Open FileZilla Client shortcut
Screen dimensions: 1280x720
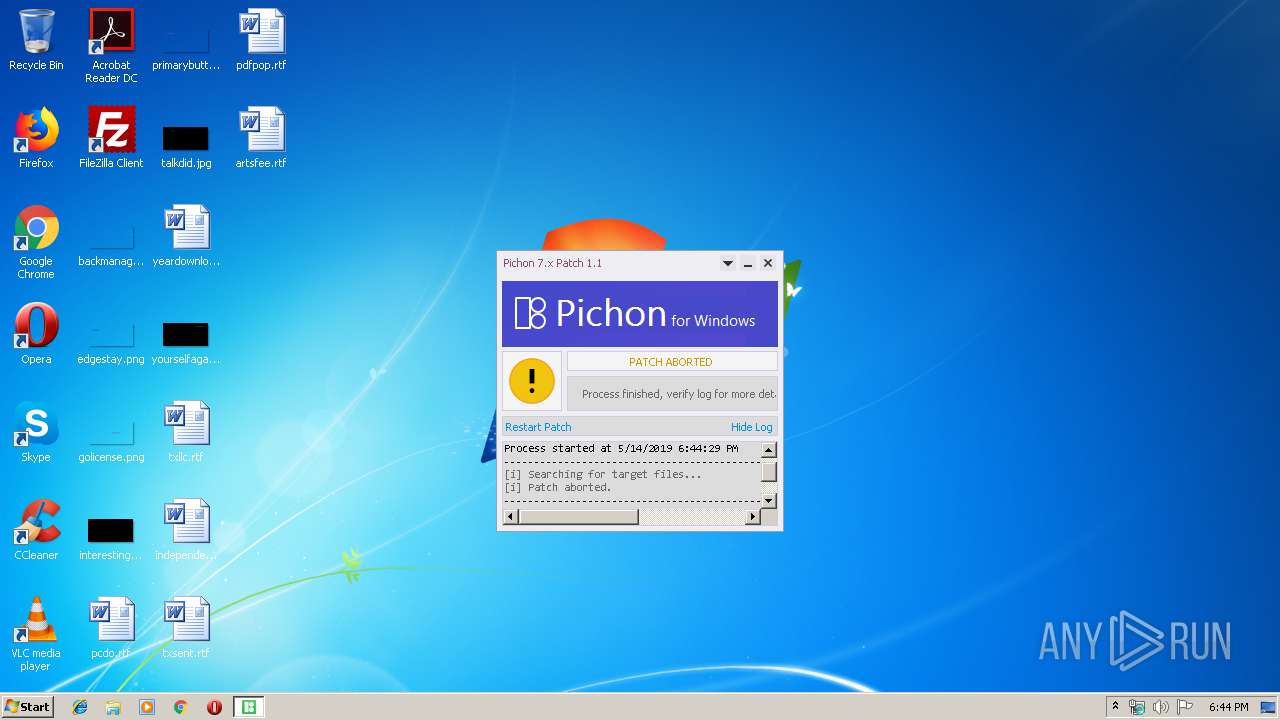point(111,138)
